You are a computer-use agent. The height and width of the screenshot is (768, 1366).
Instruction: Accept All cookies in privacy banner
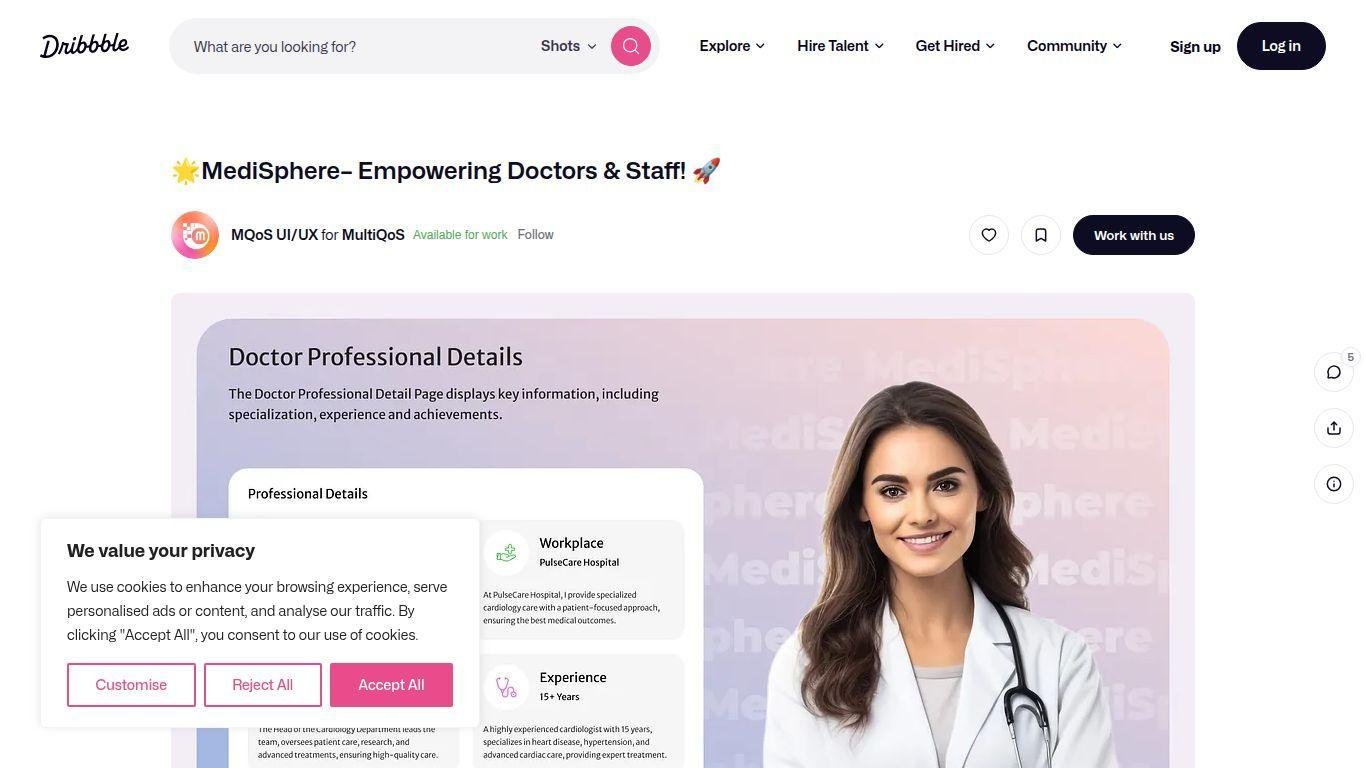tap(391, 685)
